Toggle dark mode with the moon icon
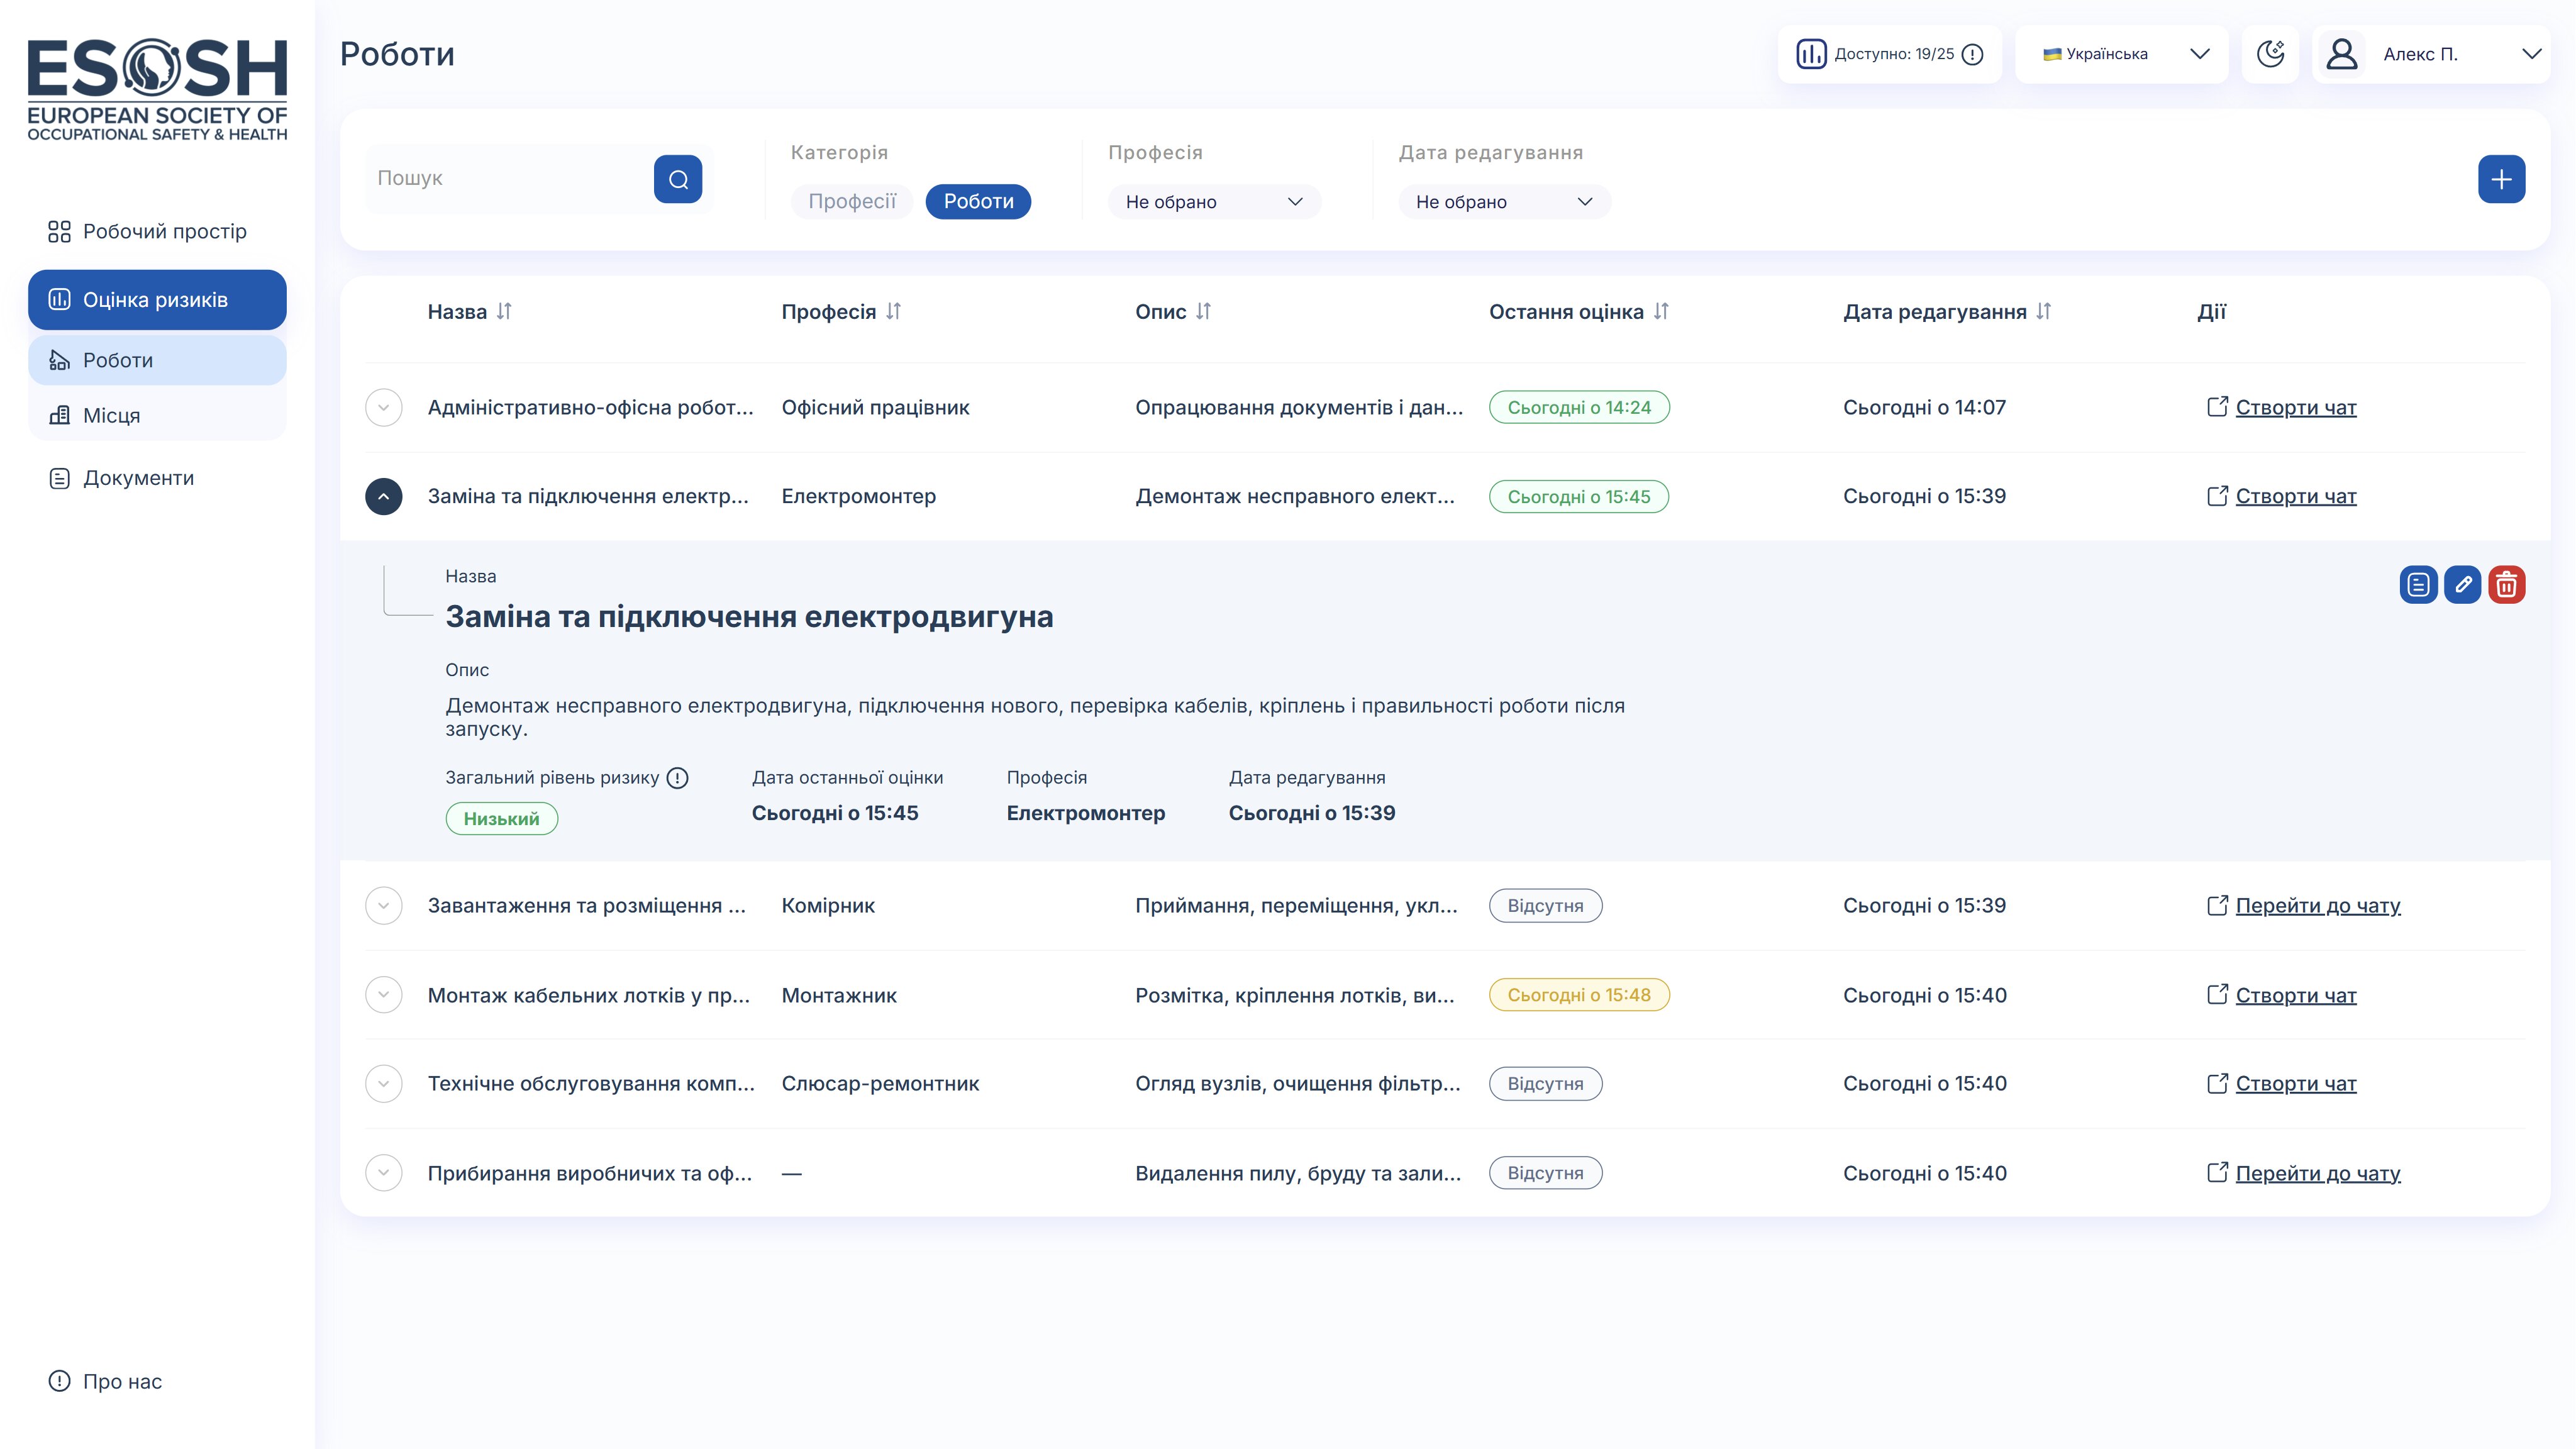The image size is (2576, 1449). [x=2270, y=54]
